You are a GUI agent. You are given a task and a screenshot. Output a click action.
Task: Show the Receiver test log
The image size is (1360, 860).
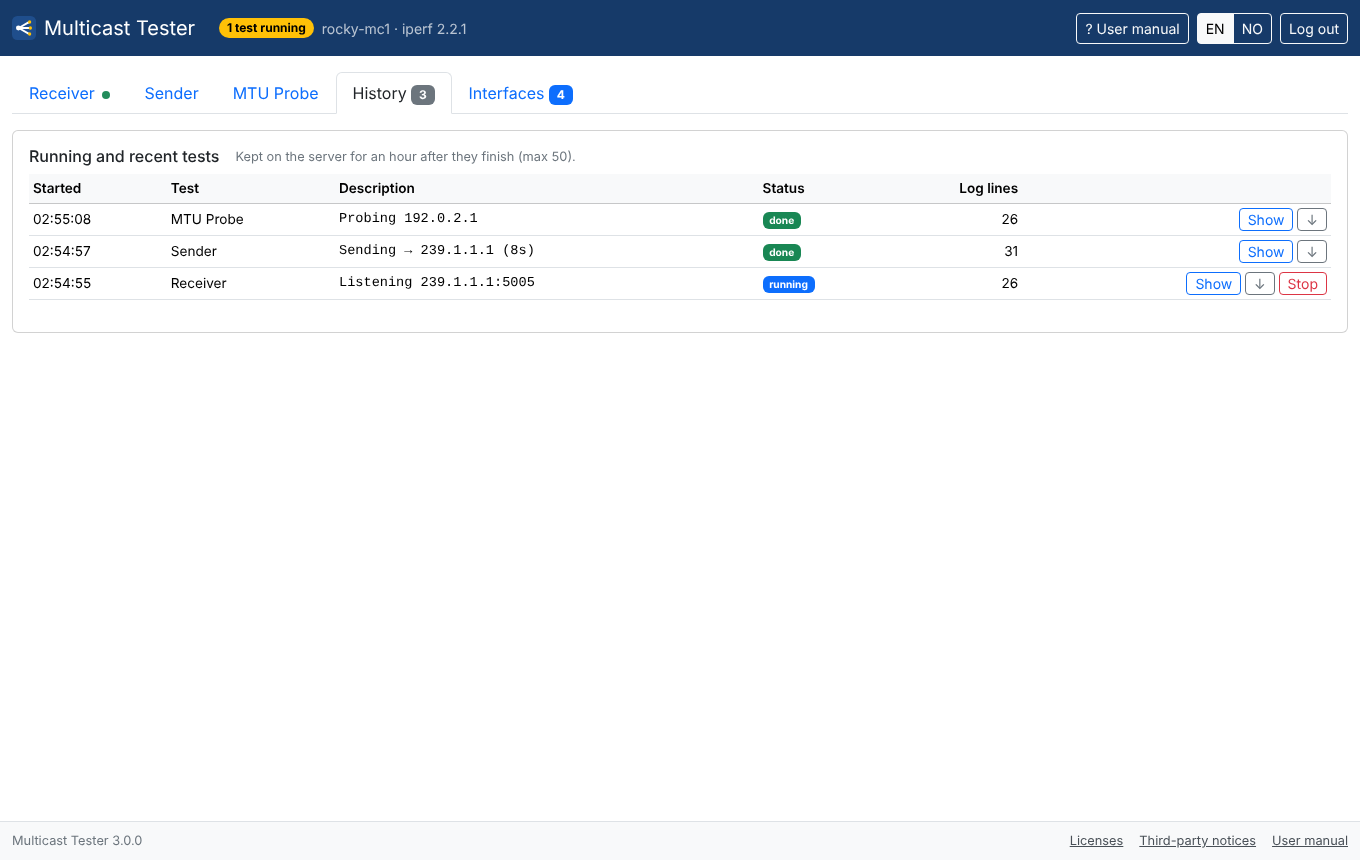1214,284
